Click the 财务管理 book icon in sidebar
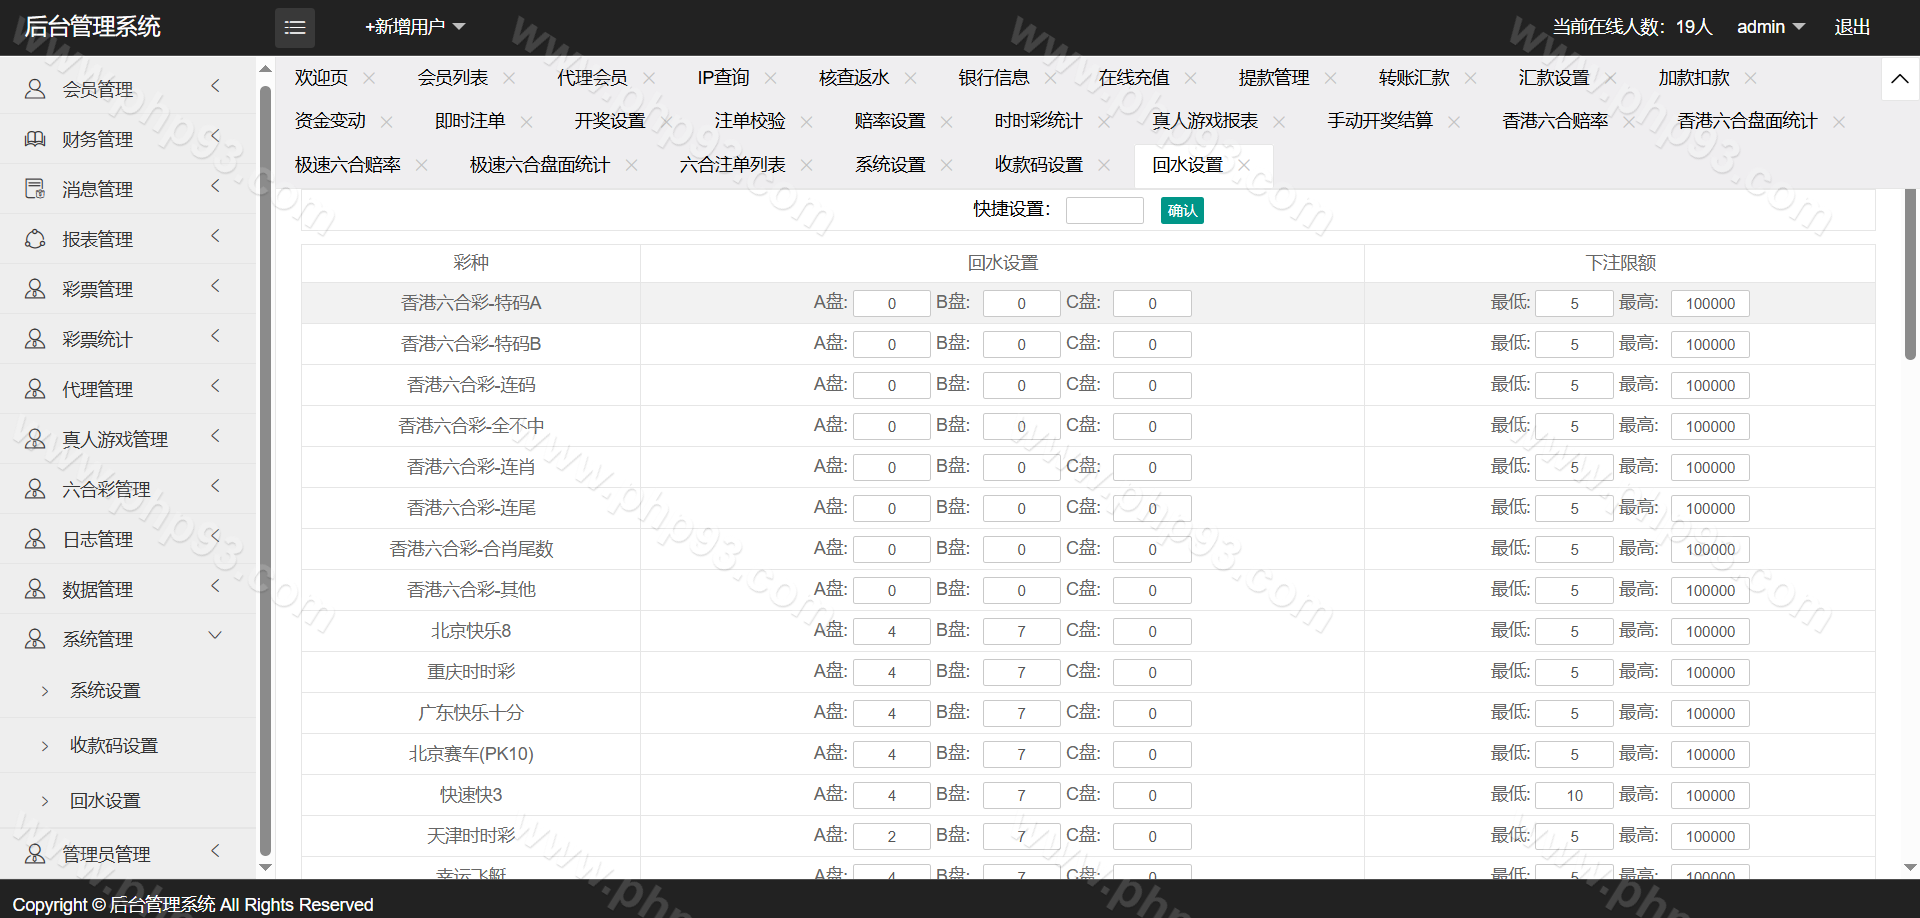1920x918 pixels. click(35, 139)
